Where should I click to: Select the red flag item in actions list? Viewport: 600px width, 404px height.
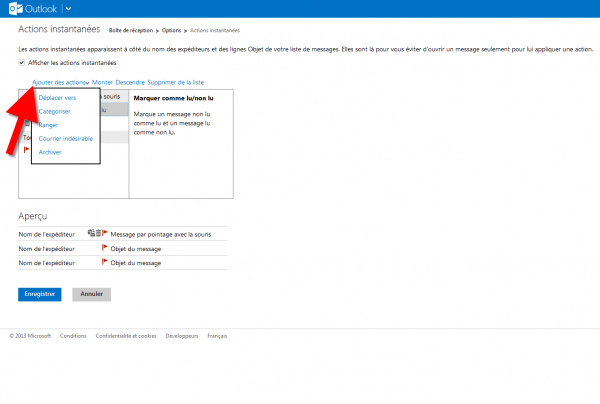26,150
